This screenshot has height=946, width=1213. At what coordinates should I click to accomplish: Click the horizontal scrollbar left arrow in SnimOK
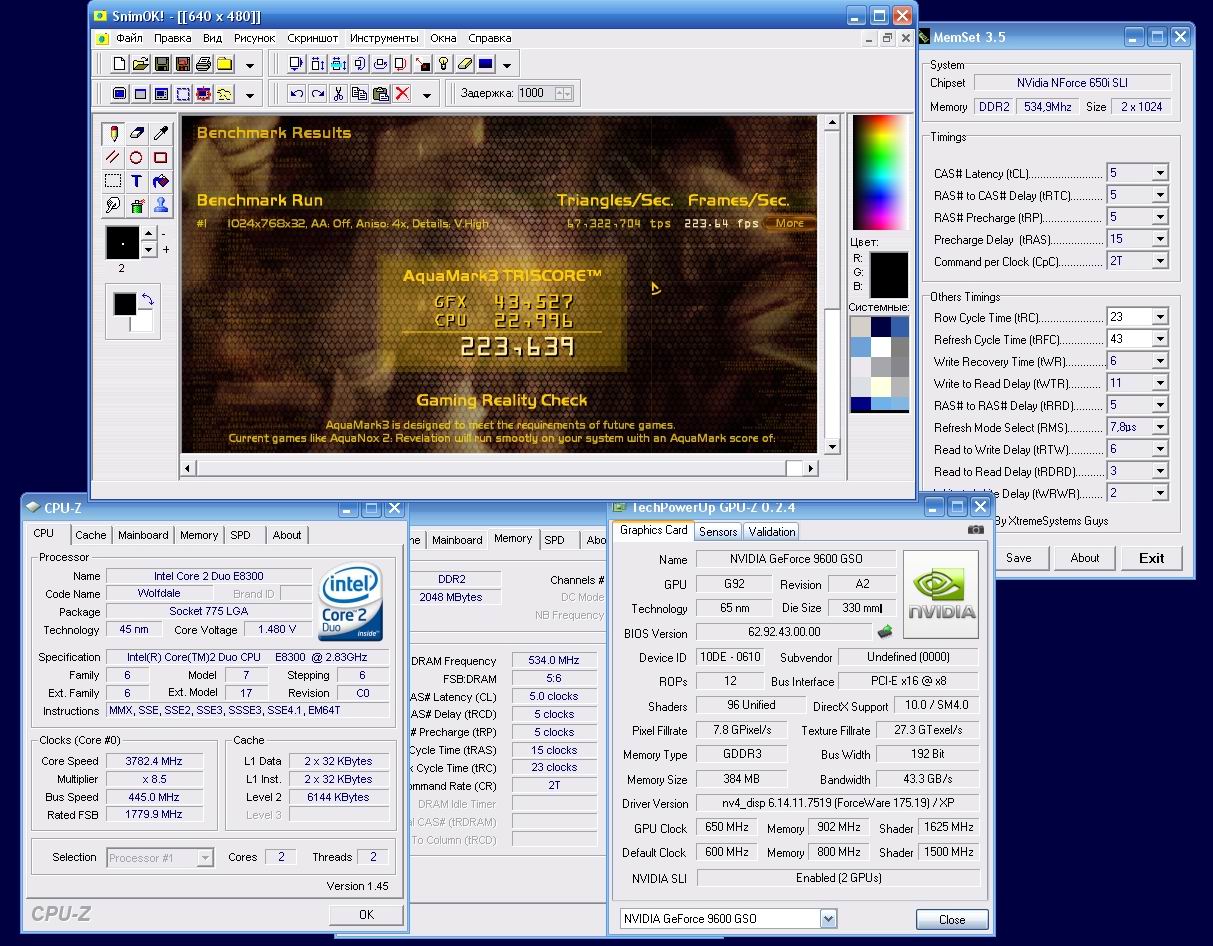(187, 467)
